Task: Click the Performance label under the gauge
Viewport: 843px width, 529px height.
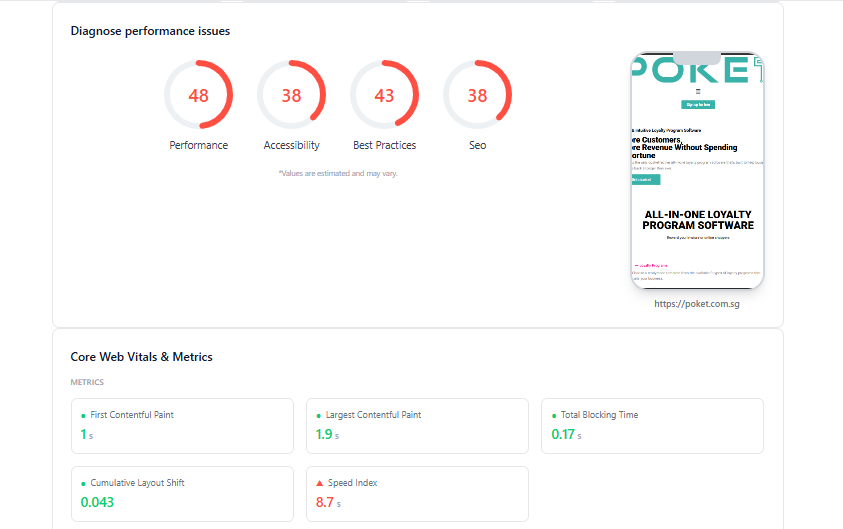Action: tap(198, 145)
